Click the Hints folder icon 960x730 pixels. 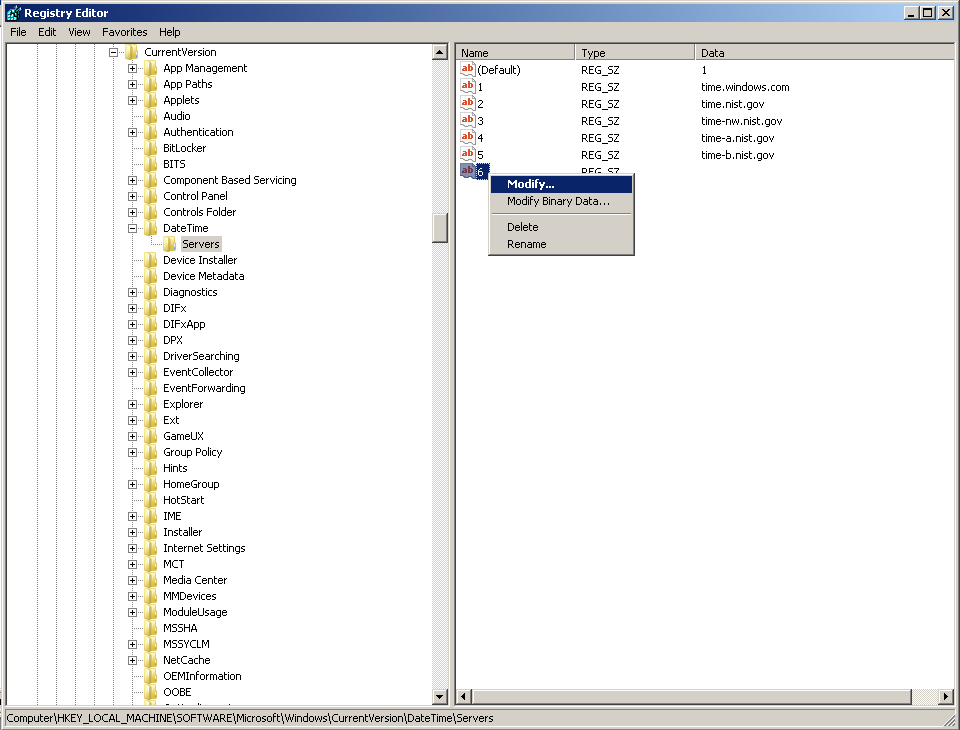point(151,468)
